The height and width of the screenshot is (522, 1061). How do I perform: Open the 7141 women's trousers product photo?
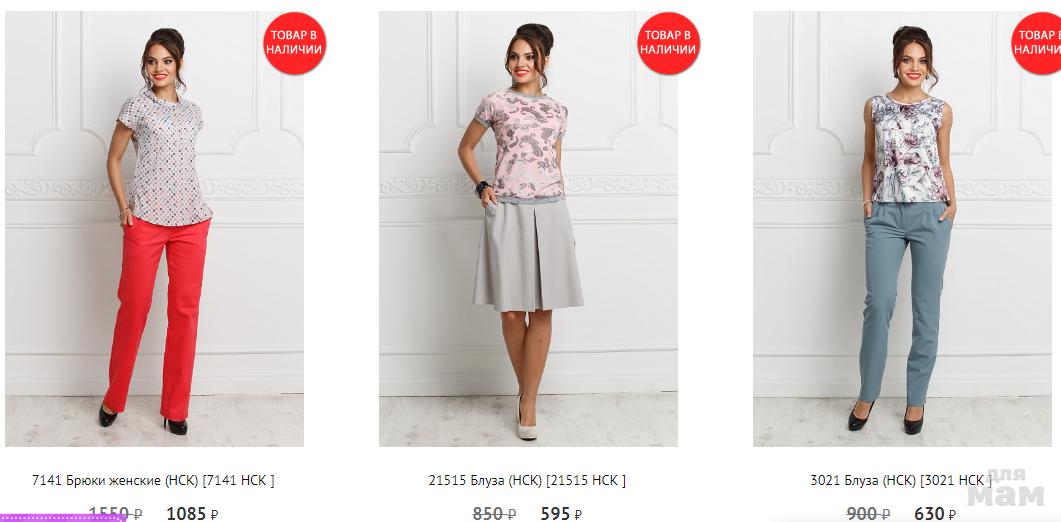coord(154,229)
